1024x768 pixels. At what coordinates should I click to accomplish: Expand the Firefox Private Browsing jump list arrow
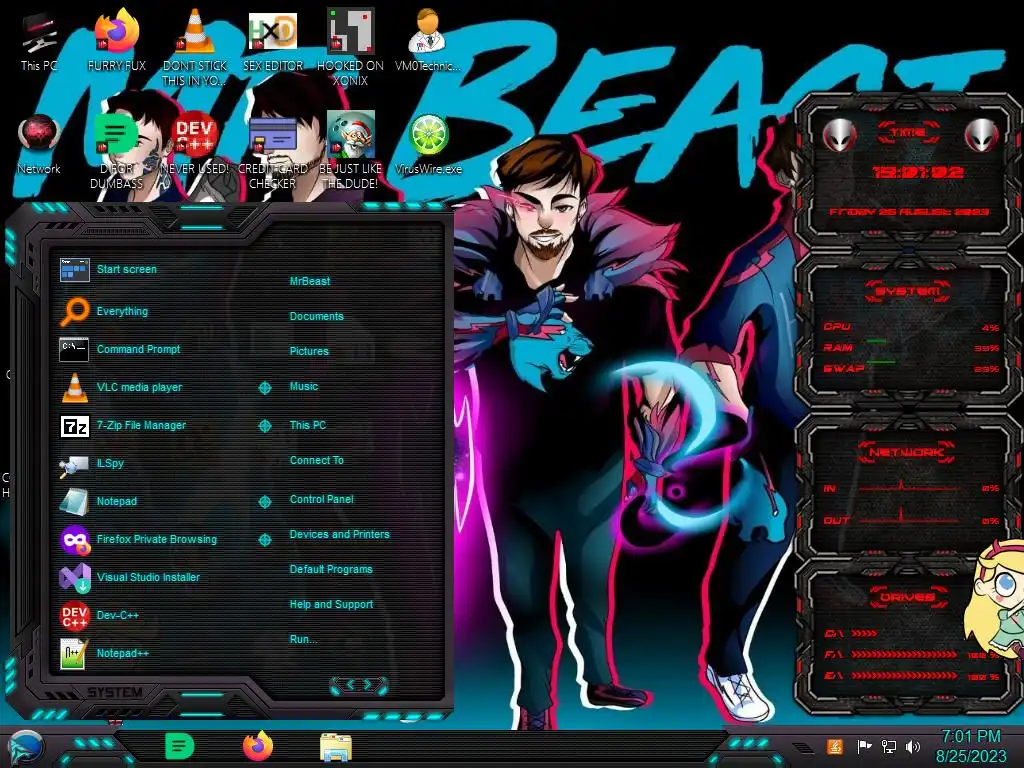click(264, 540)
